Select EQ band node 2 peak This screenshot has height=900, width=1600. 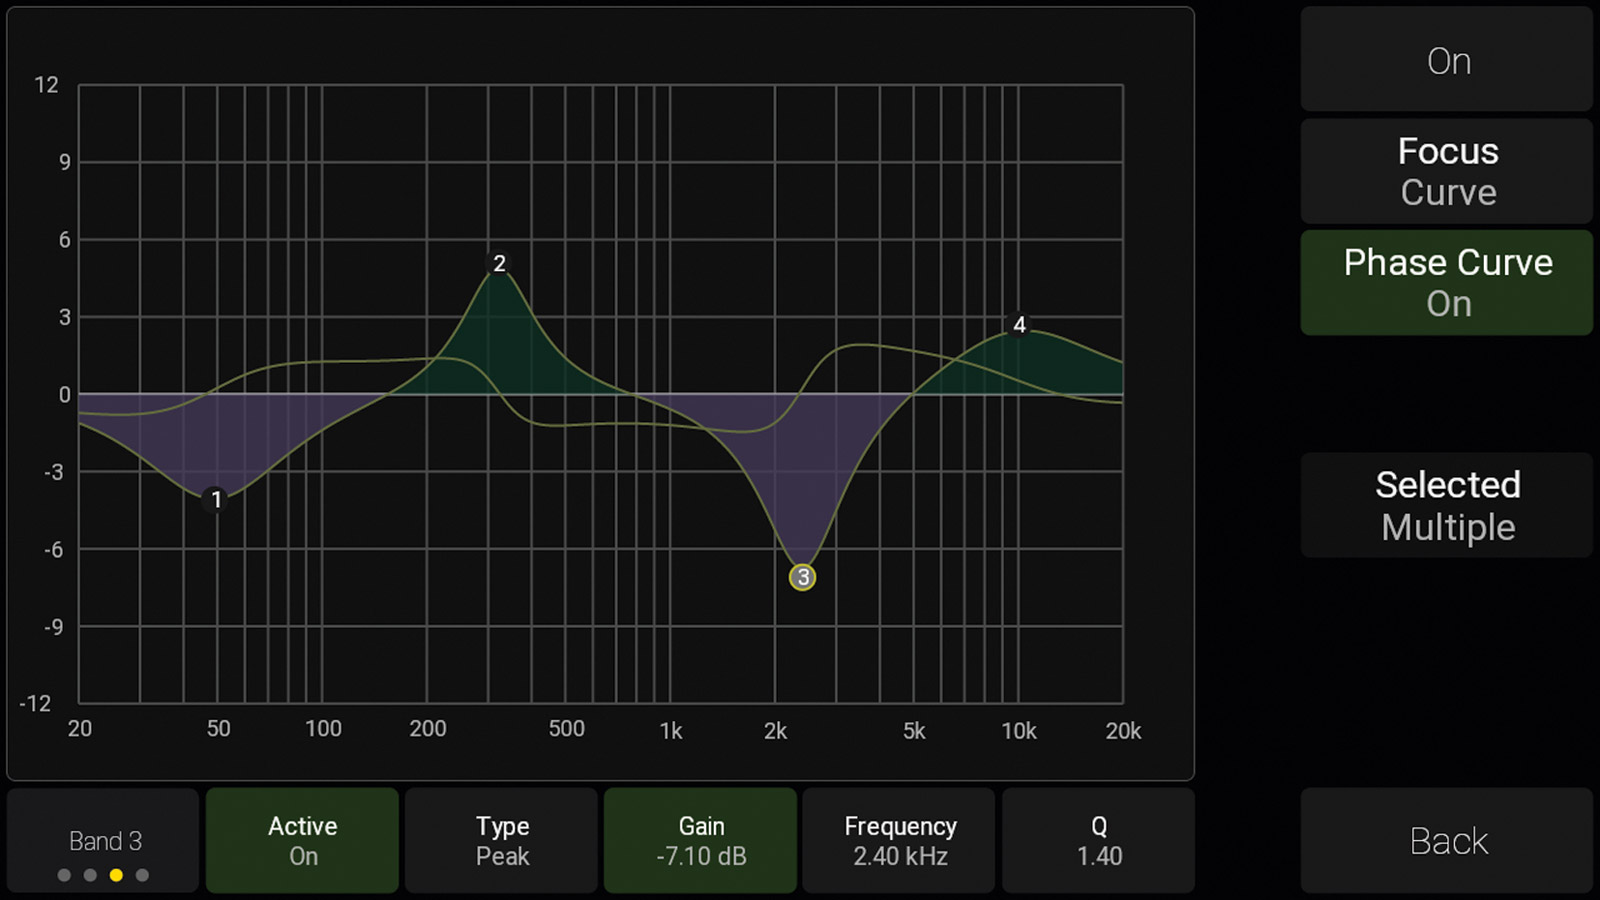(499, 264)
